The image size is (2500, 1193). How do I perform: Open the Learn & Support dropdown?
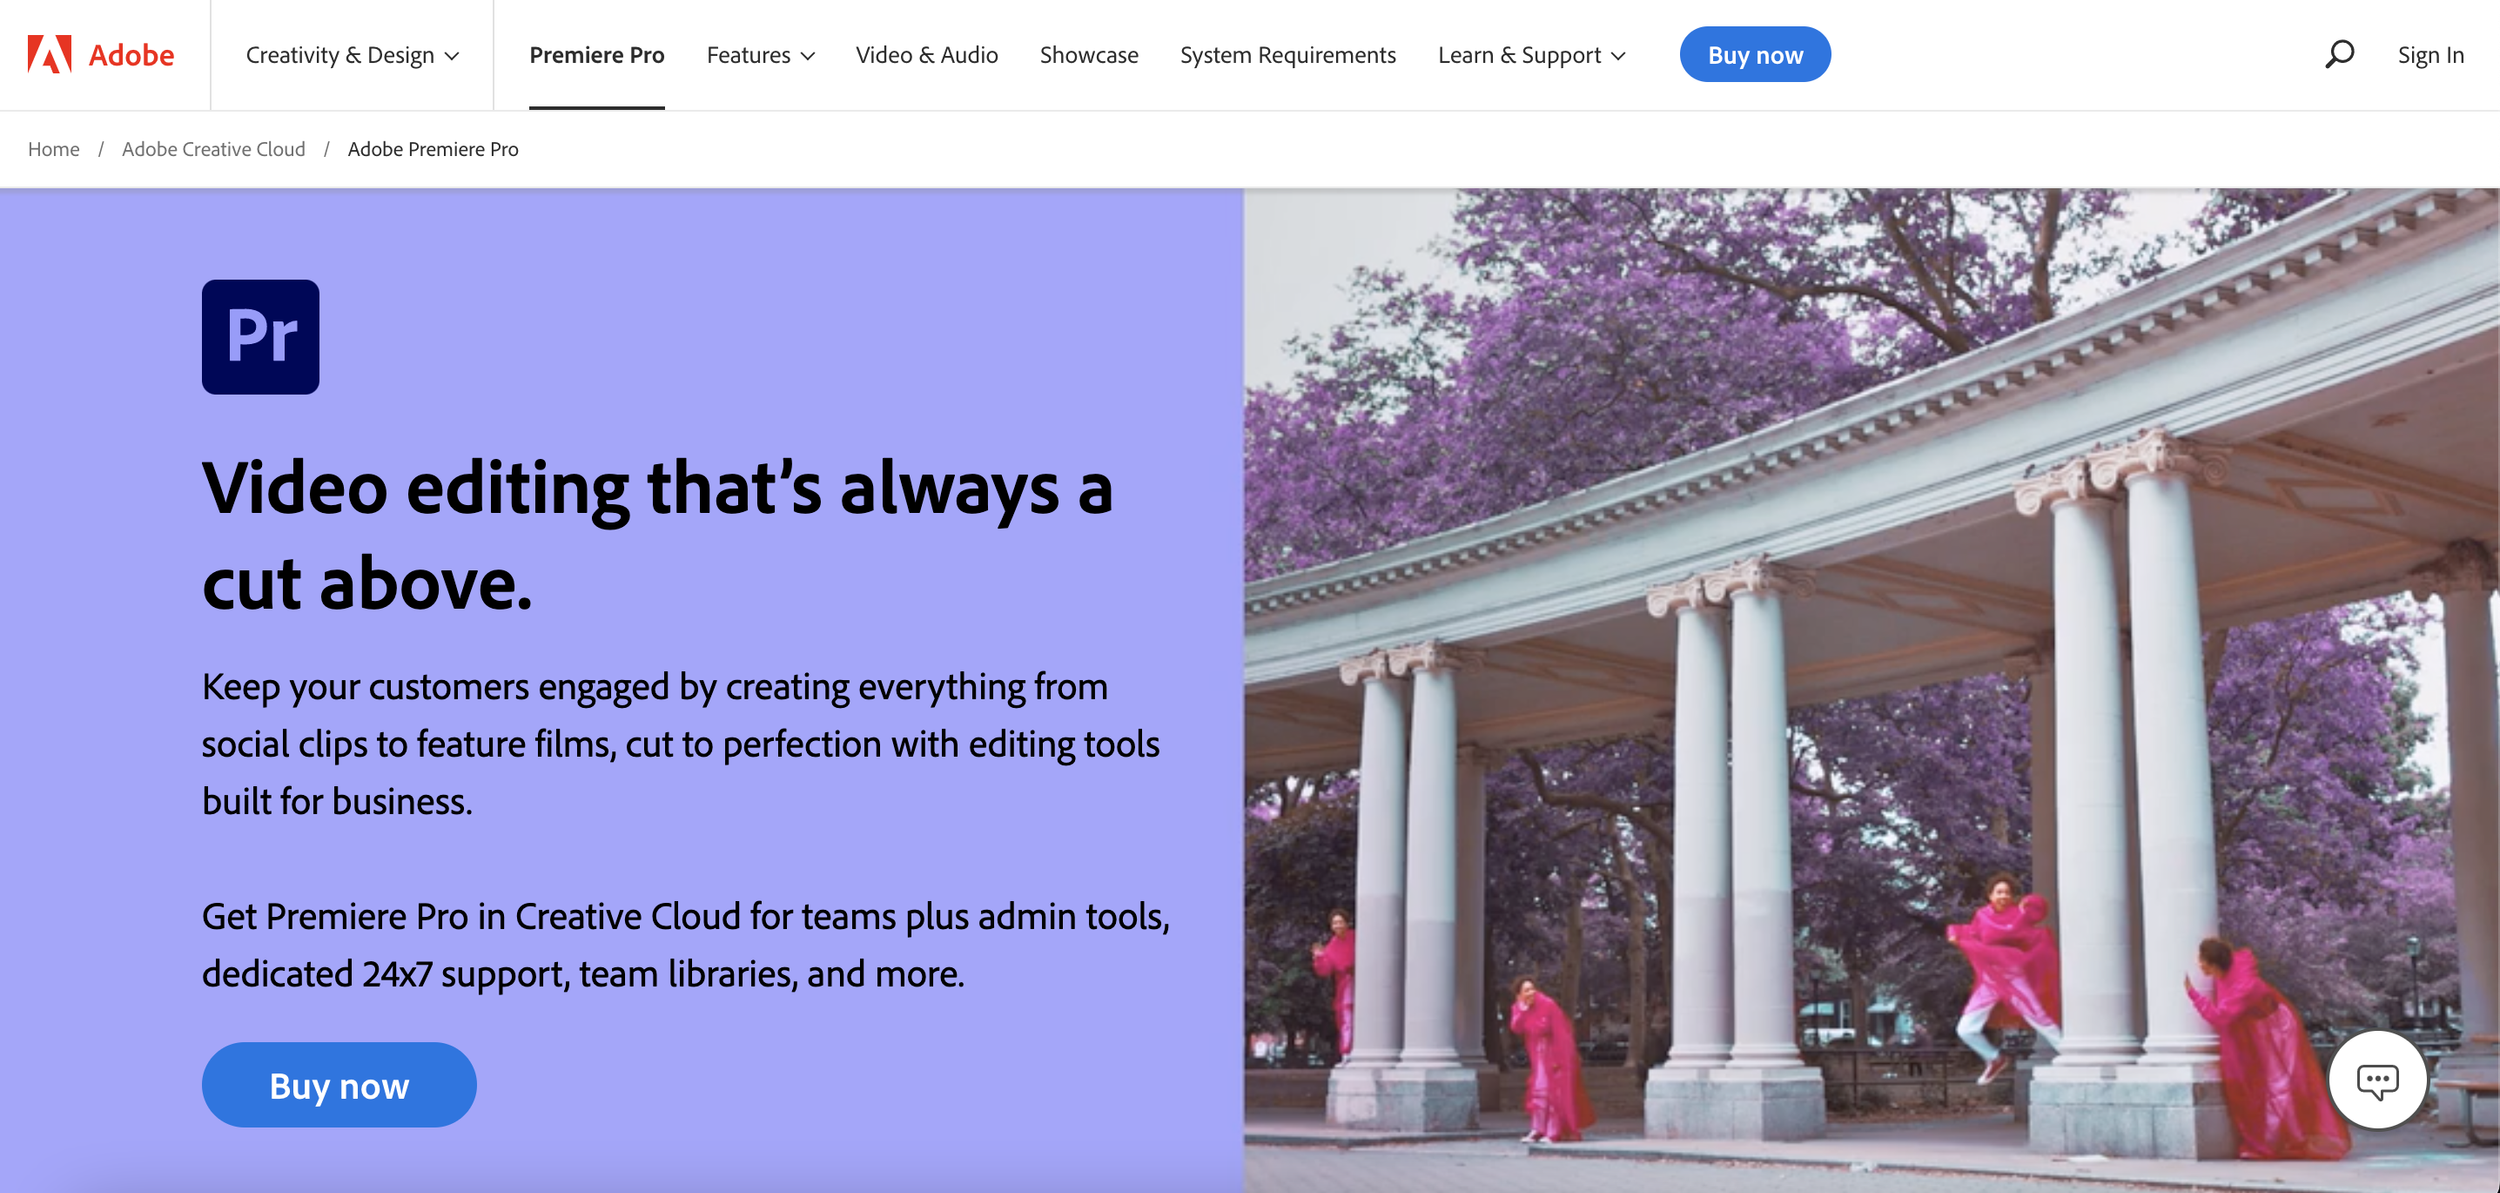(1531, 55)
